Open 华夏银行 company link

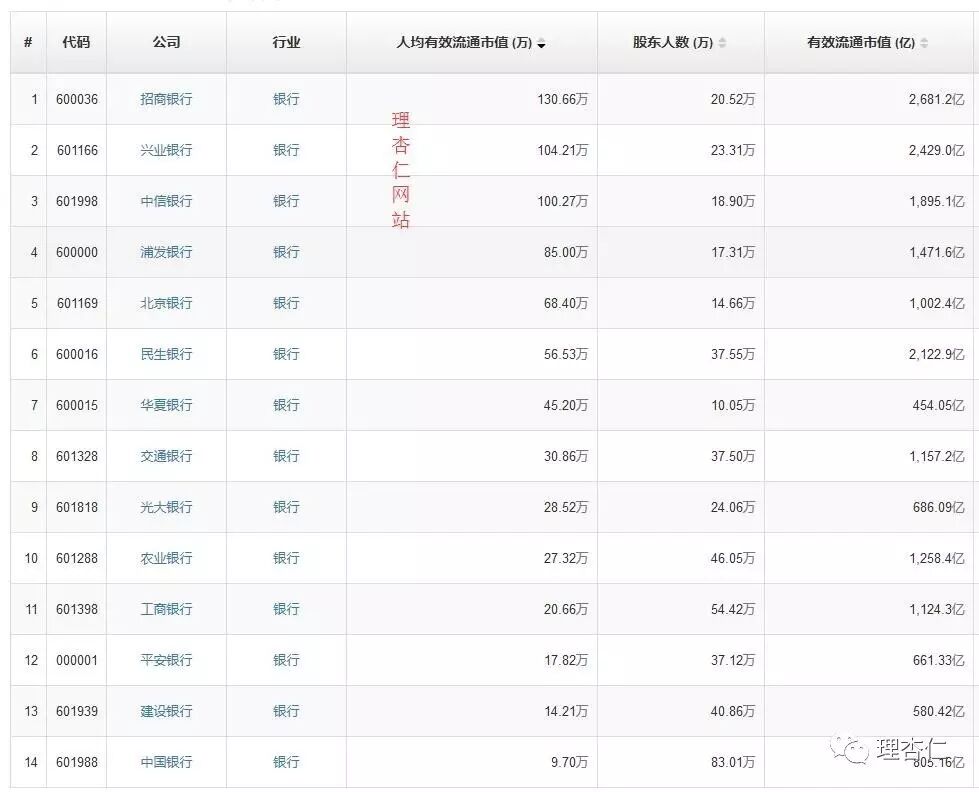coord(166,405)
